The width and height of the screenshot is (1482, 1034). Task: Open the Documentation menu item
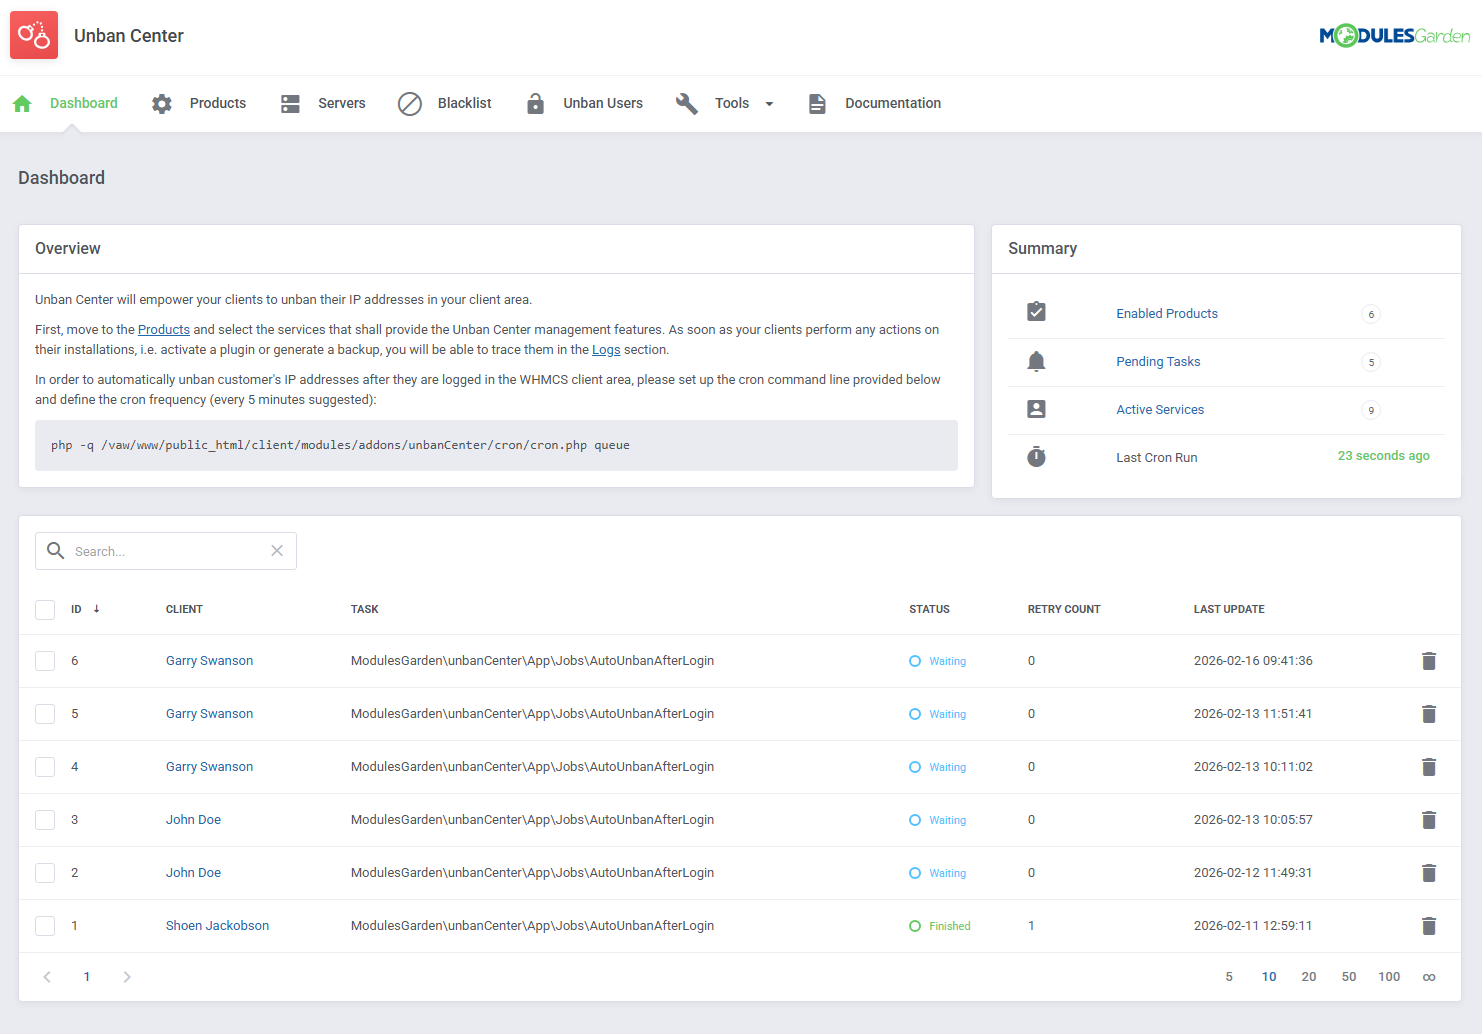pos(893,104)
